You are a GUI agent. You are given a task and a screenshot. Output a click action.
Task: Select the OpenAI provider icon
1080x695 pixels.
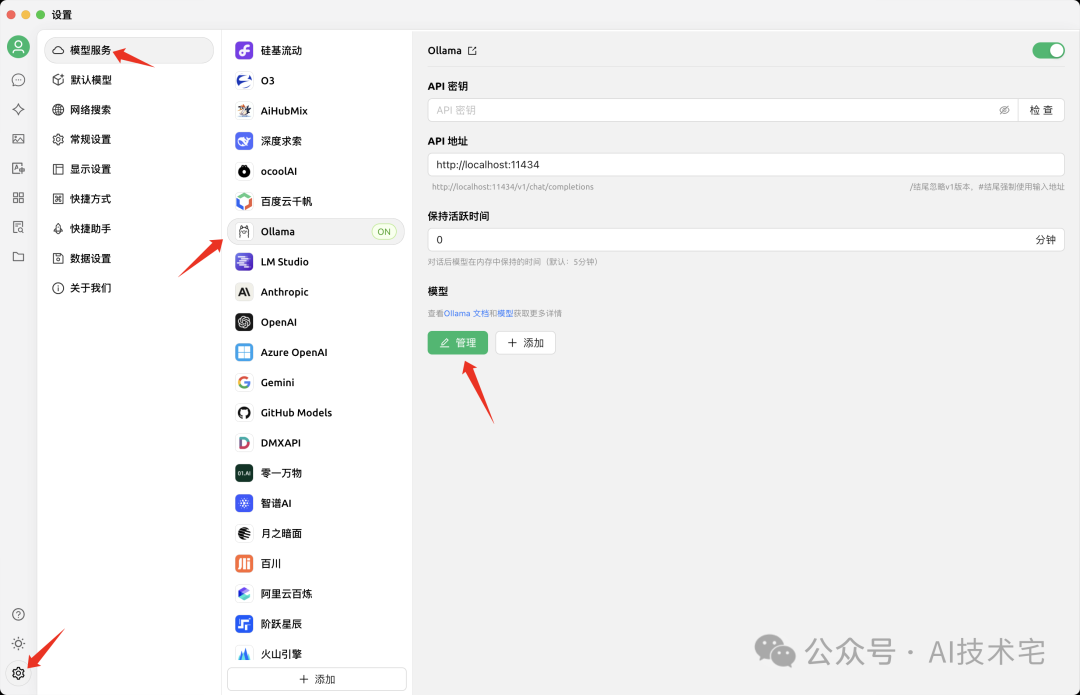pyautogui.click(x=244, y=322)
